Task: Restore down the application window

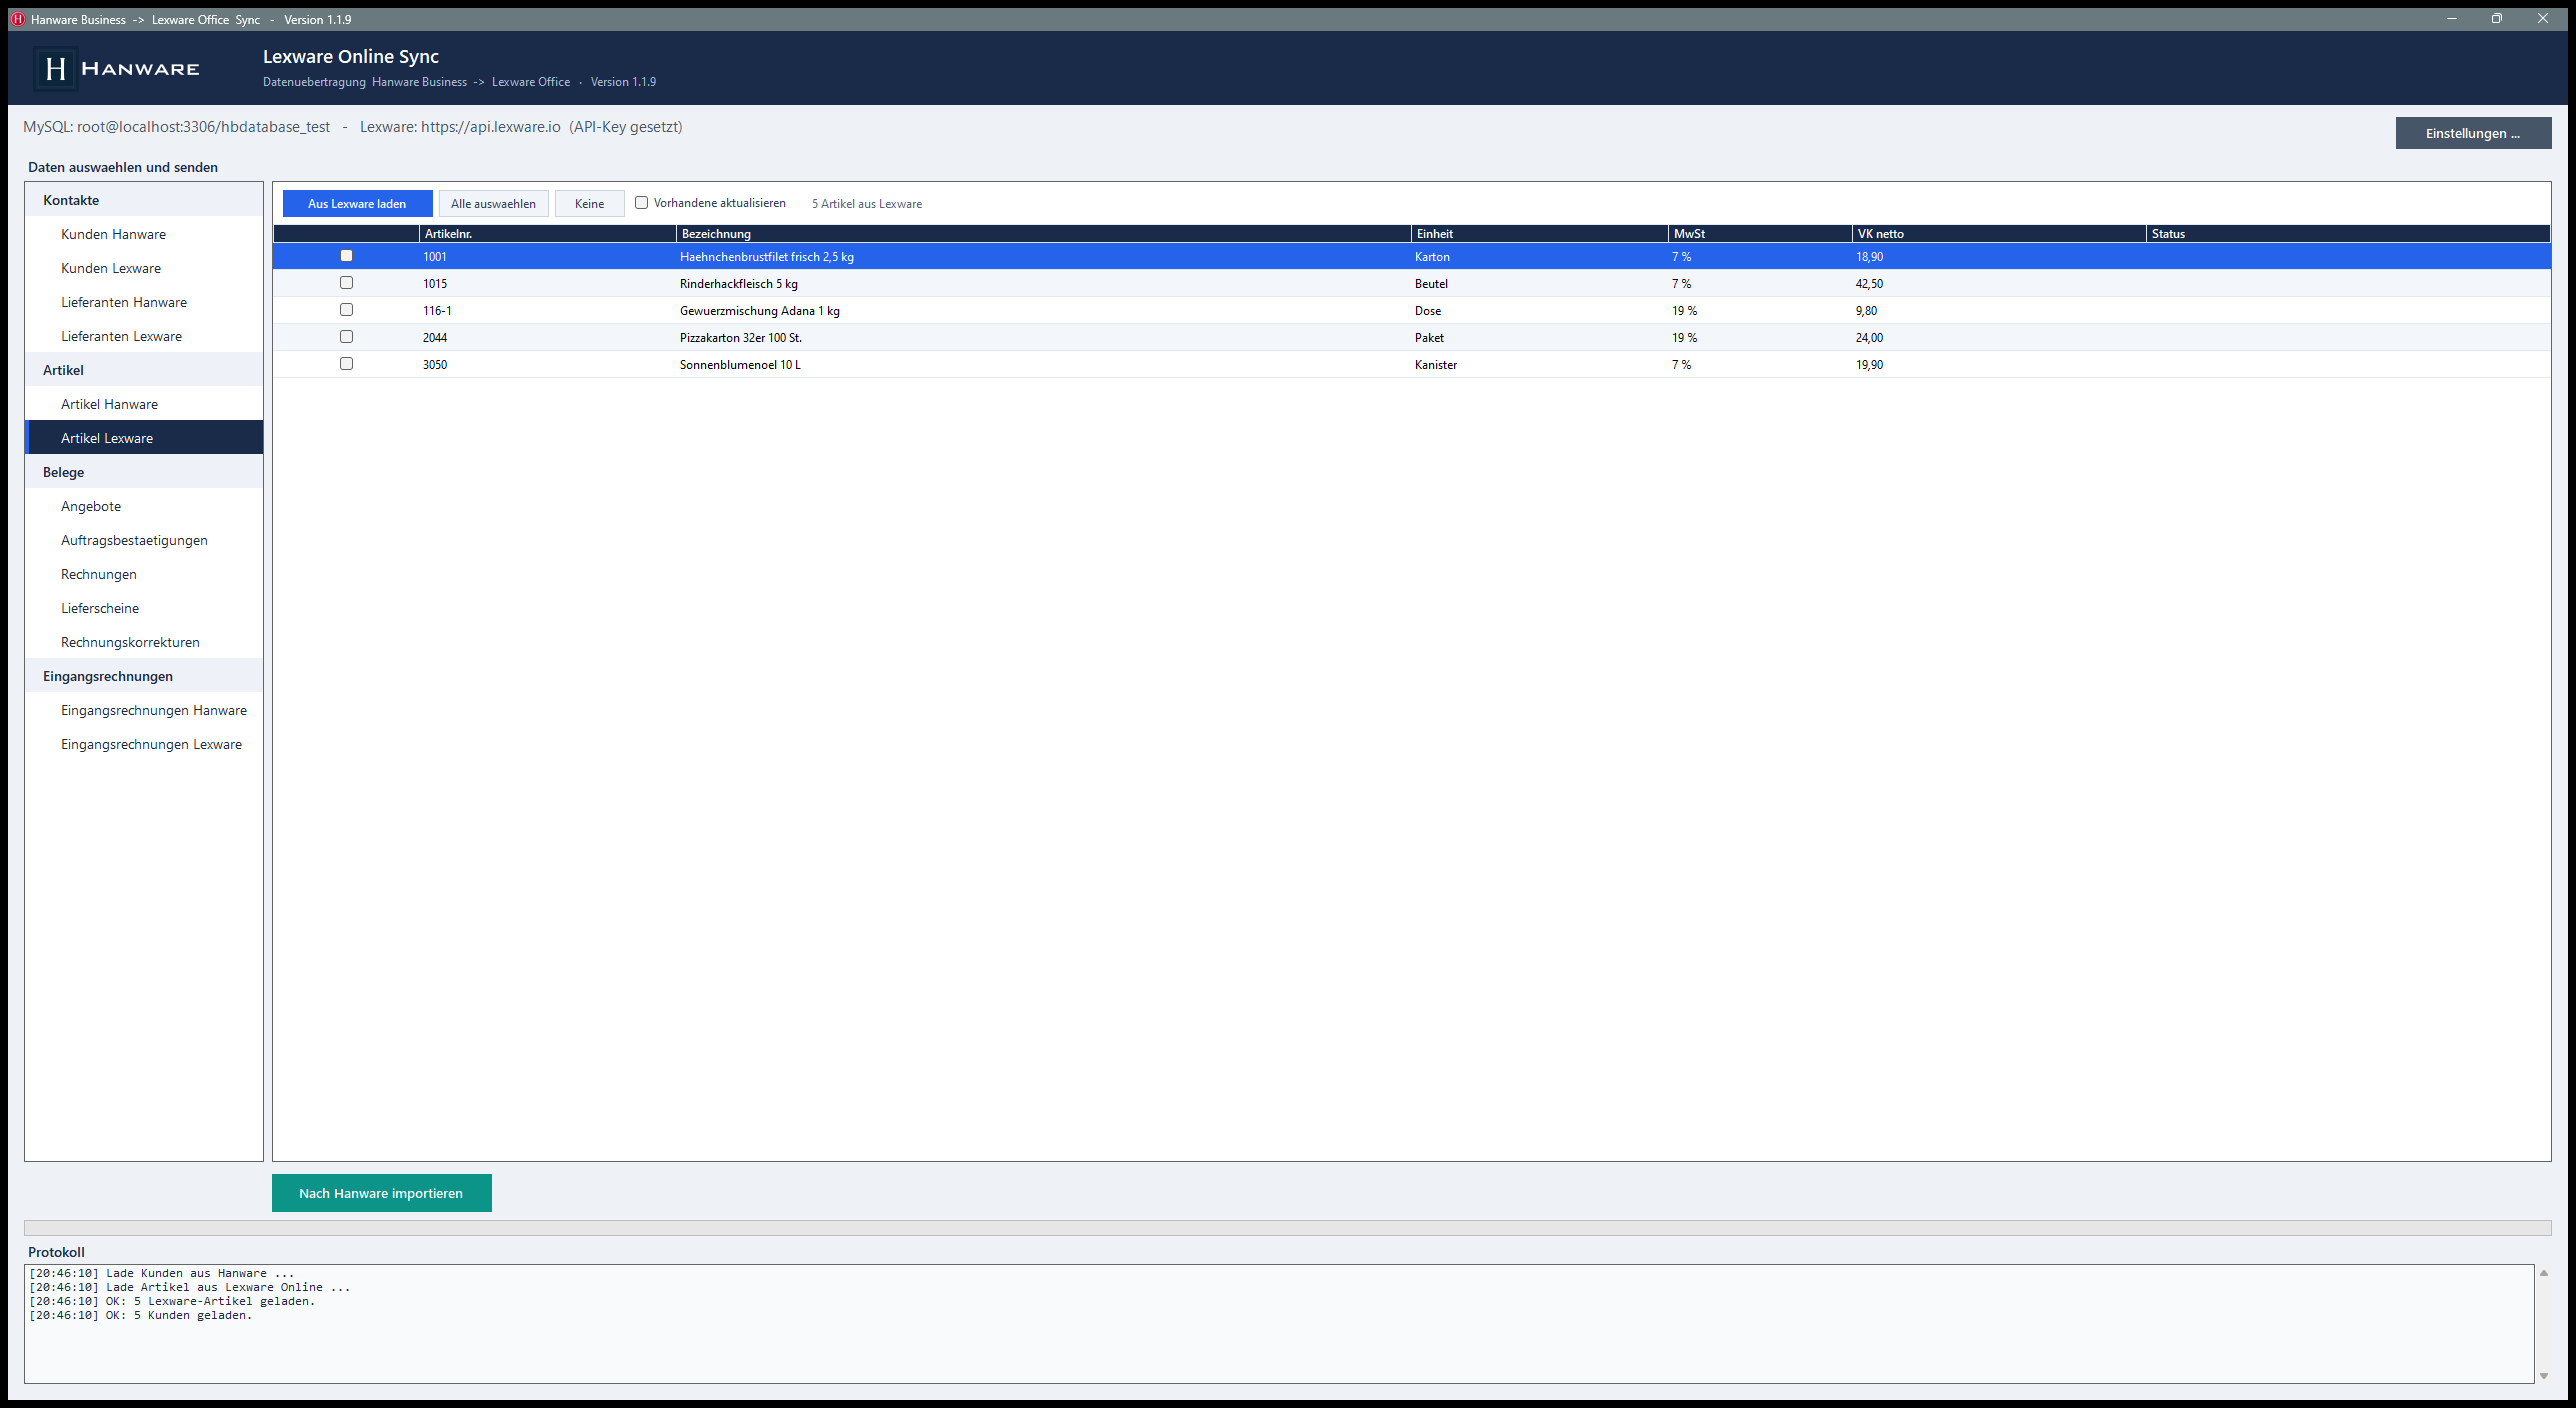Action: 2497,19
